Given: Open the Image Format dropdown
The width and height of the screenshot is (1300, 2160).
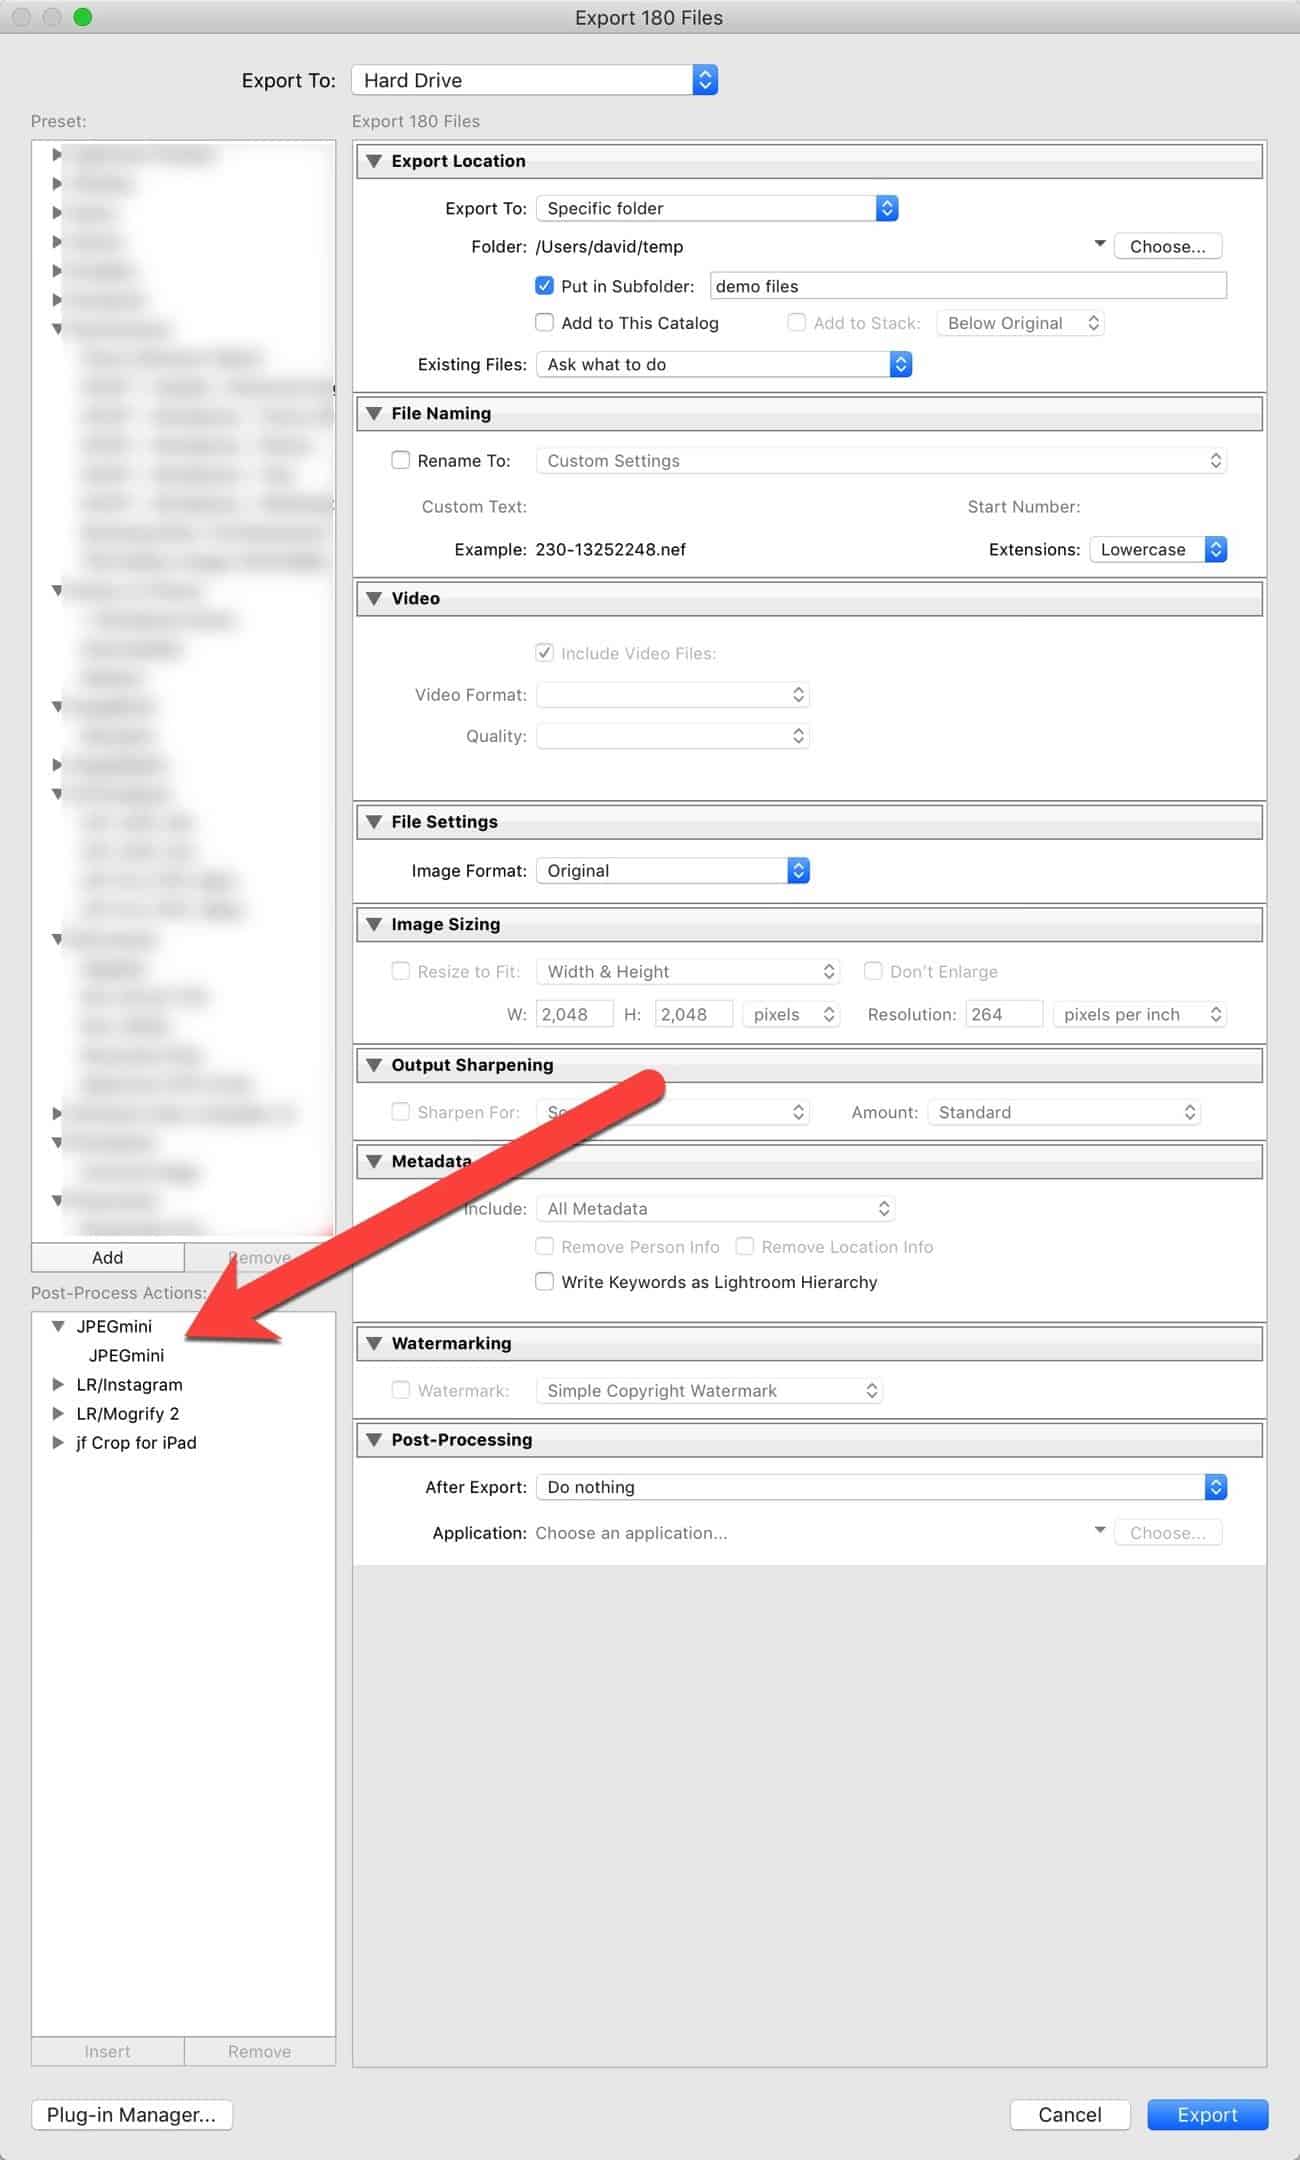Looking at the screenshot, I should [673, 870].
